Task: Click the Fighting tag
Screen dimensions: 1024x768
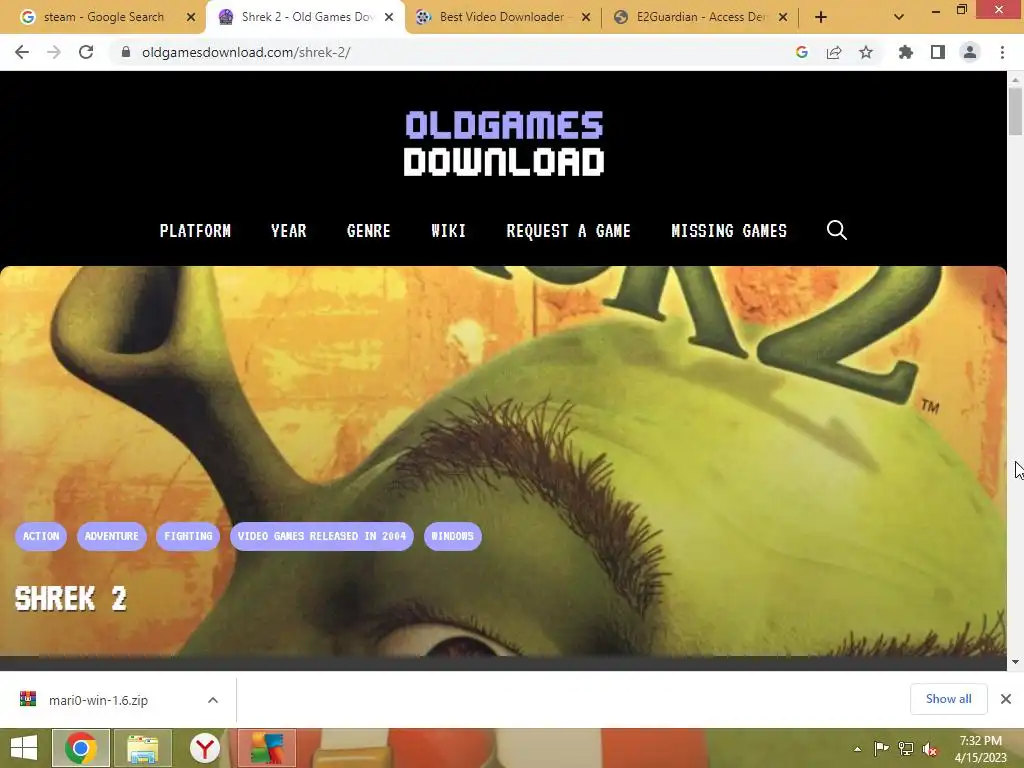Action: (188, 536)
